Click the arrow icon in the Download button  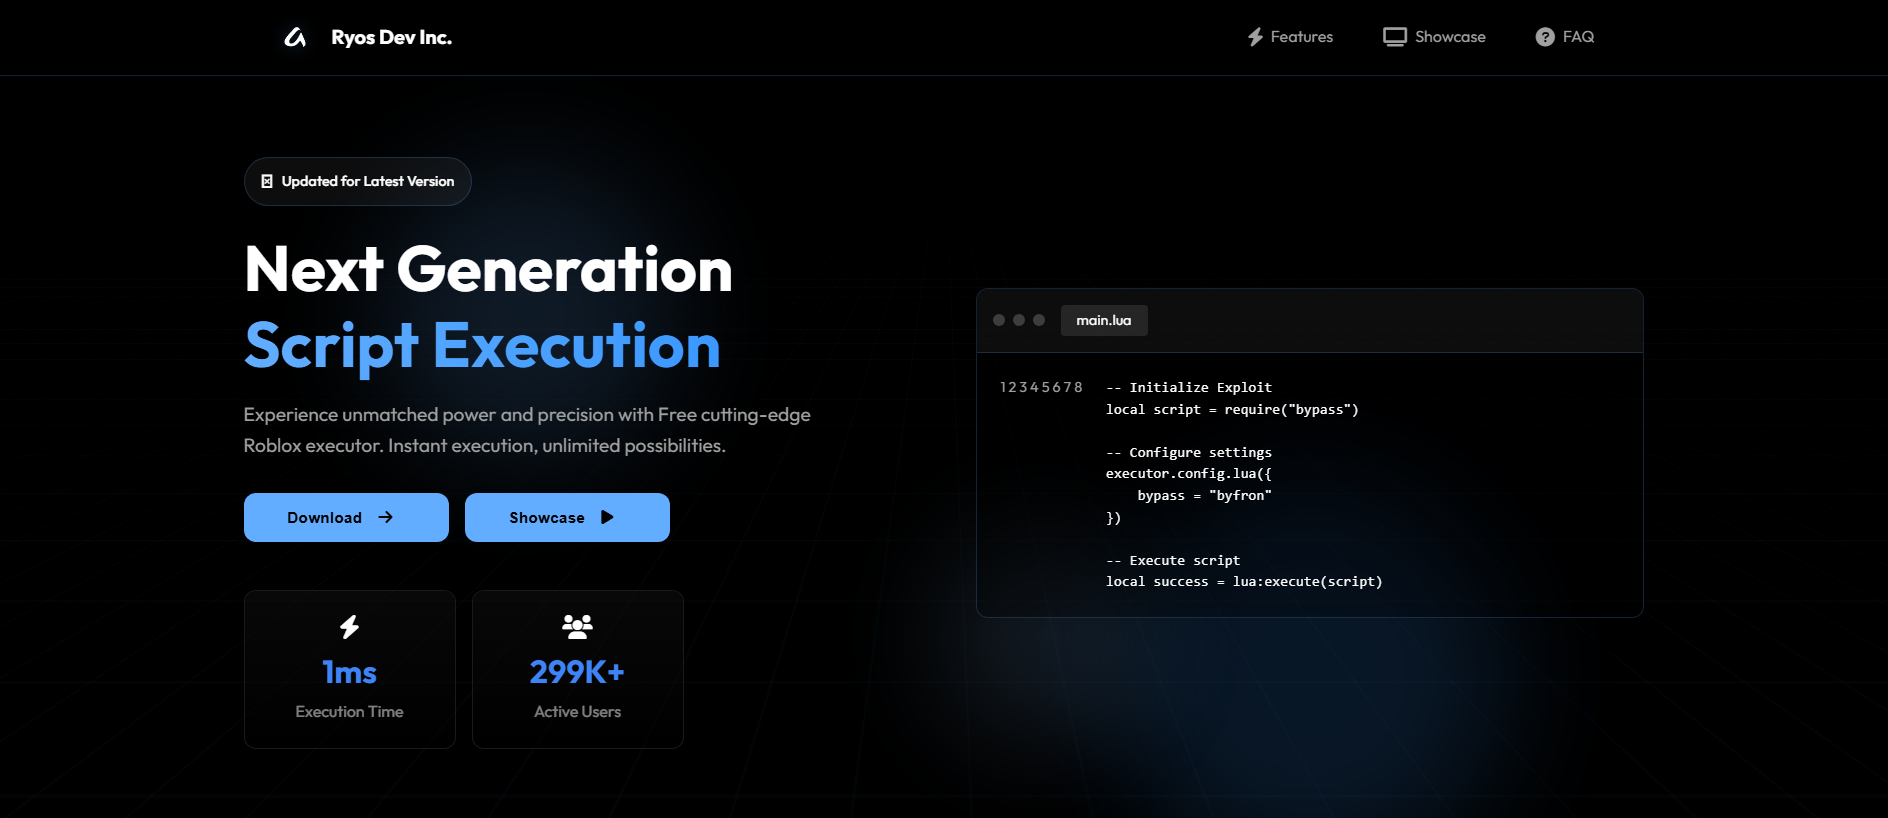point(385,517)
